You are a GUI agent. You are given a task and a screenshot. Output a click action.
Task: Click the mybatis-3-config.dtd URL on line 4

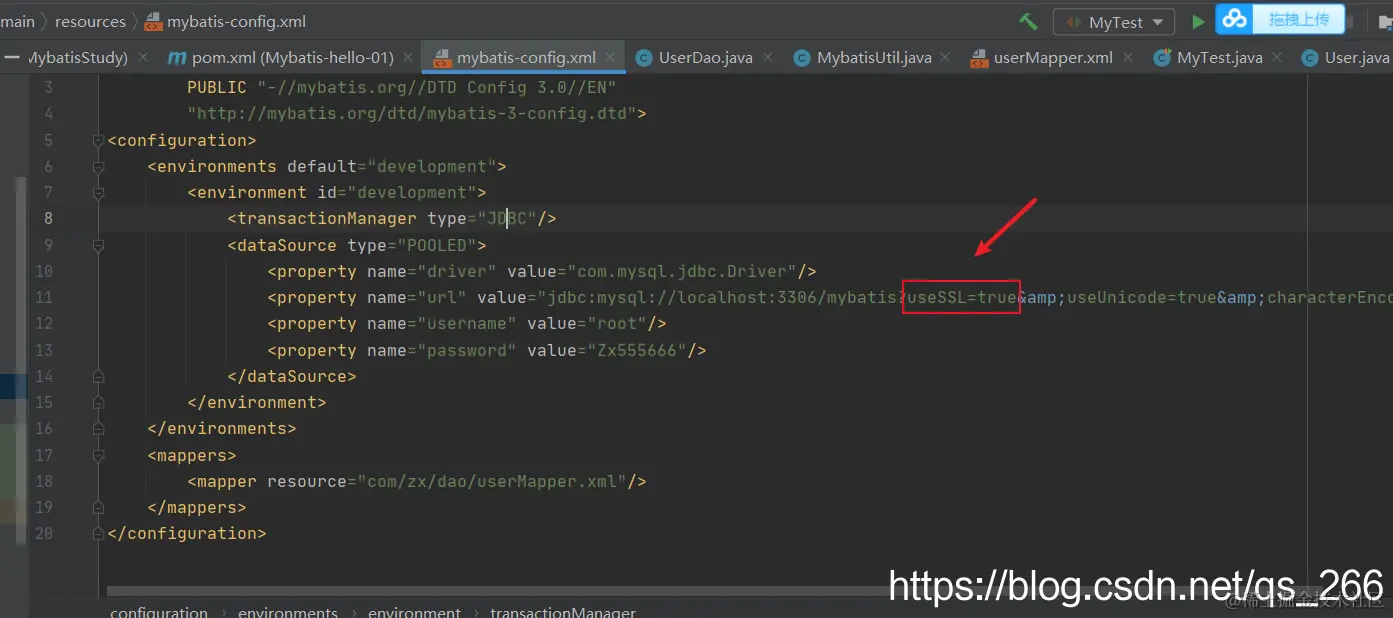pyautogui.click(x=412, y=114)
